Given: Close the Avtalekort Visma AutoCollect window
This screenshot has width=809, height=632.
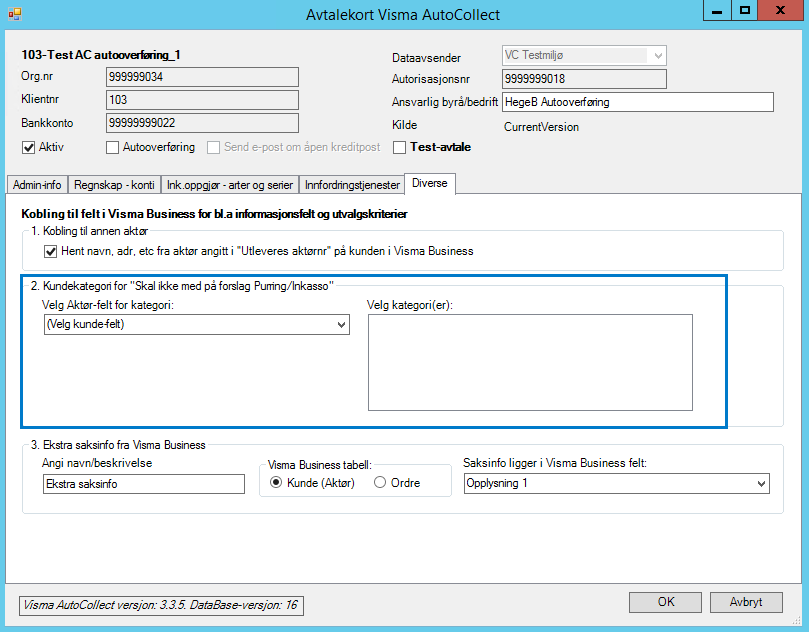Looking at the screenshot, I should [781, 10].
